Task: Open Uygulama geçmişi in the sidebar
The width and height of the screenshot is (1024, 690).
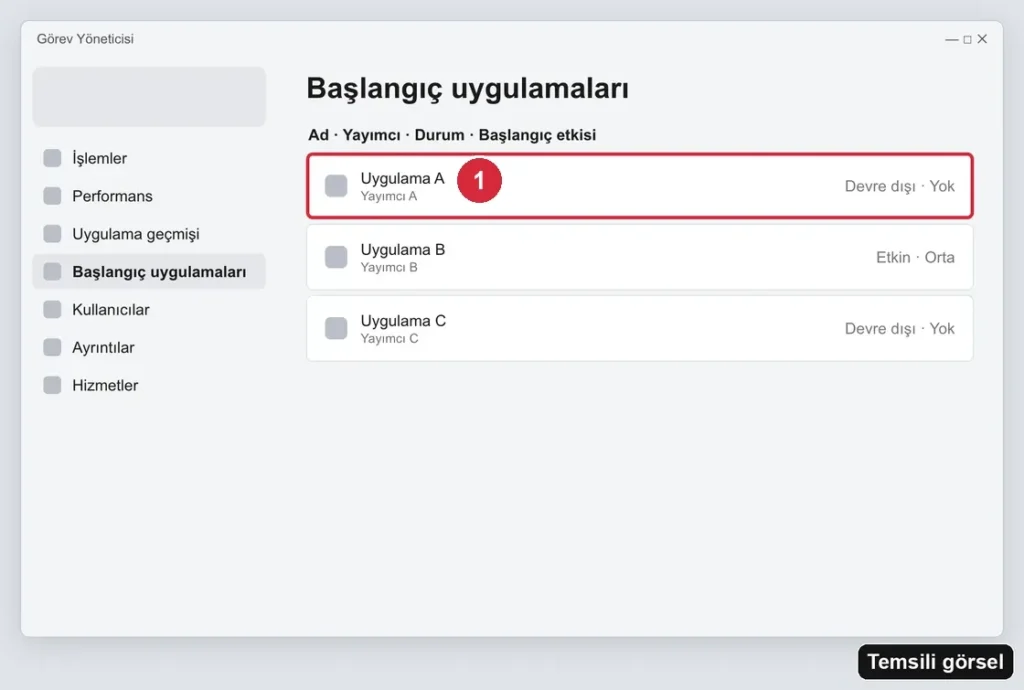Action: pyautogui.click(x=149, y=234)
